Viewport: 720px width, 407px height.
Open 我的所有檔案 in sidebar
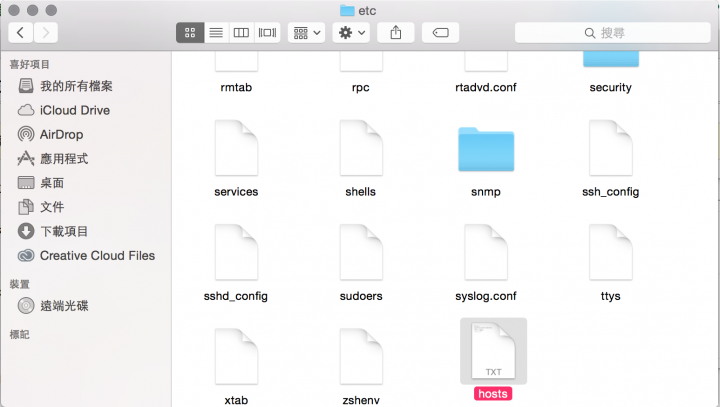pos(86,86)
